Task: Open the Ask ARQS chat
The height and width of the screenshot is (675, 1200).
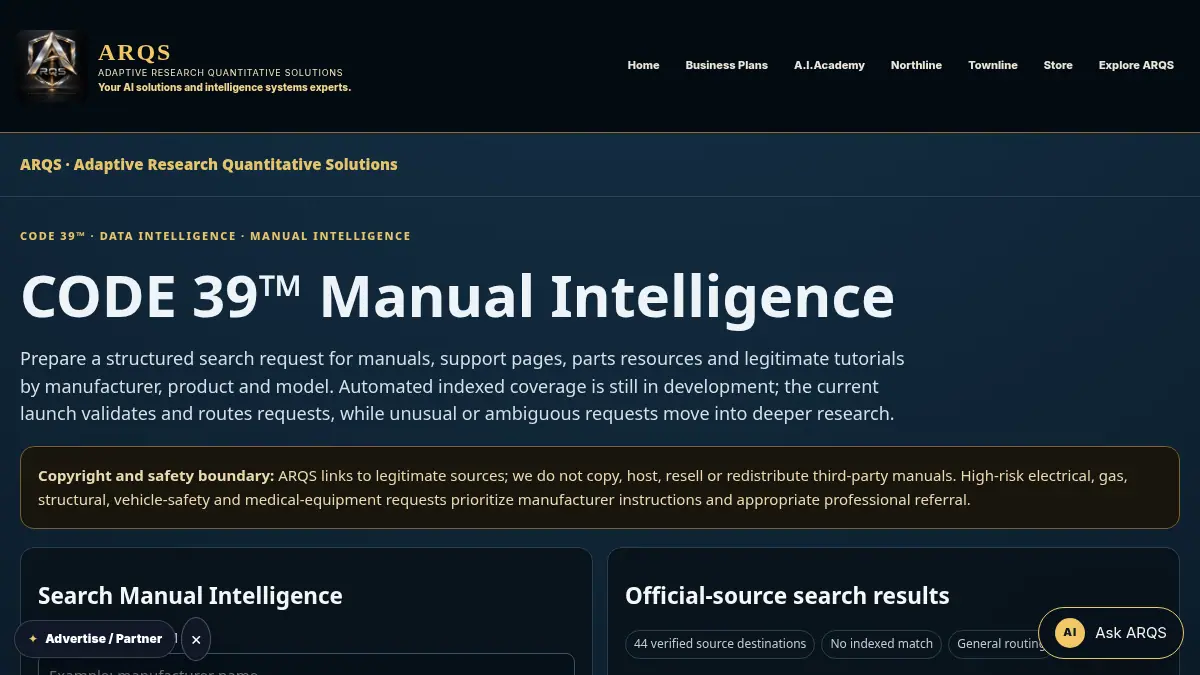Action: tap(1110, 632)
